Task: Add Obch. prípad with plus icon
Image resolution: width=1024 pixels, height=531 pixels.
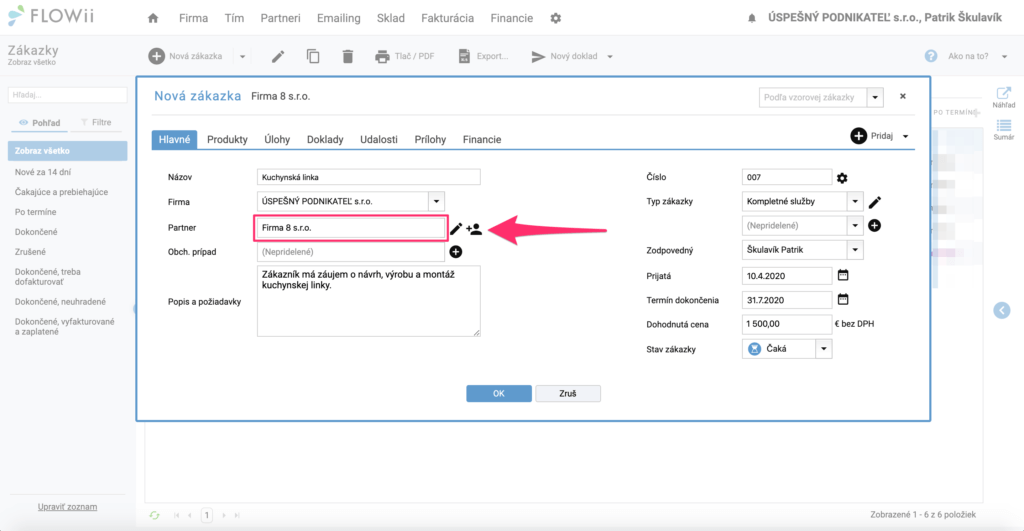Action: (456, 251)
